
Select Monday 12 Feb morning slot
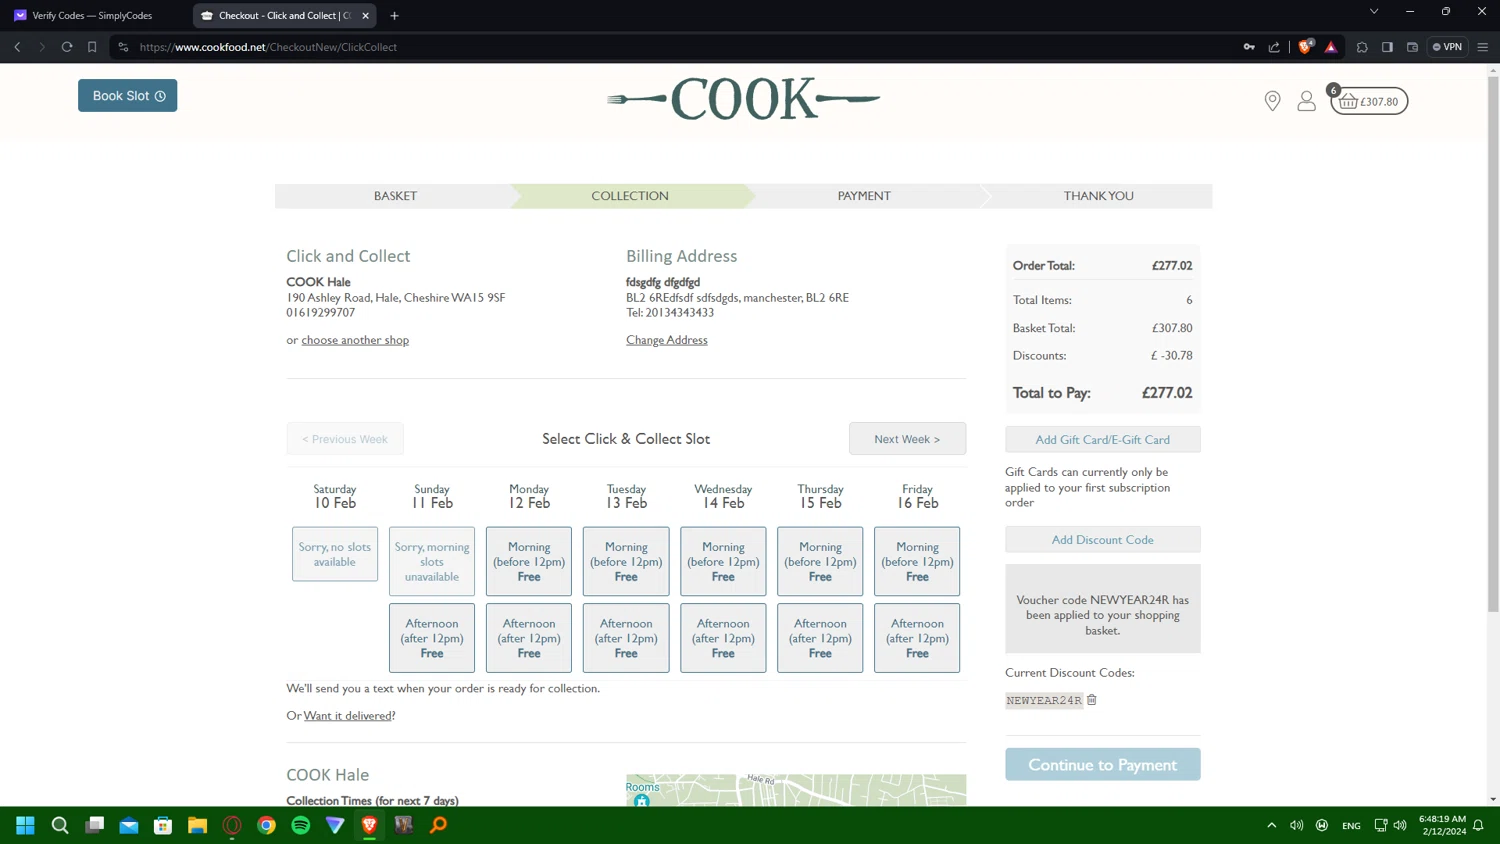click(529, 562)
